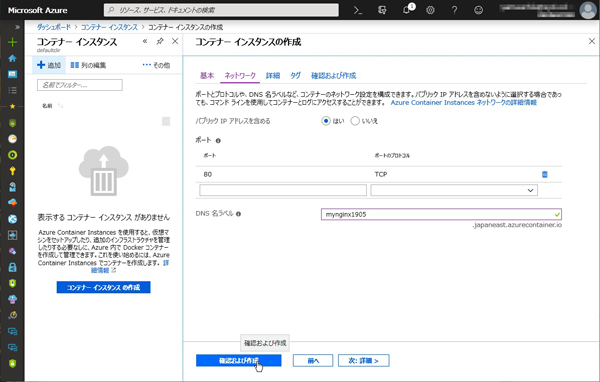Open the account avatar menu
The image size is (600, 382).
click(587, 10)
